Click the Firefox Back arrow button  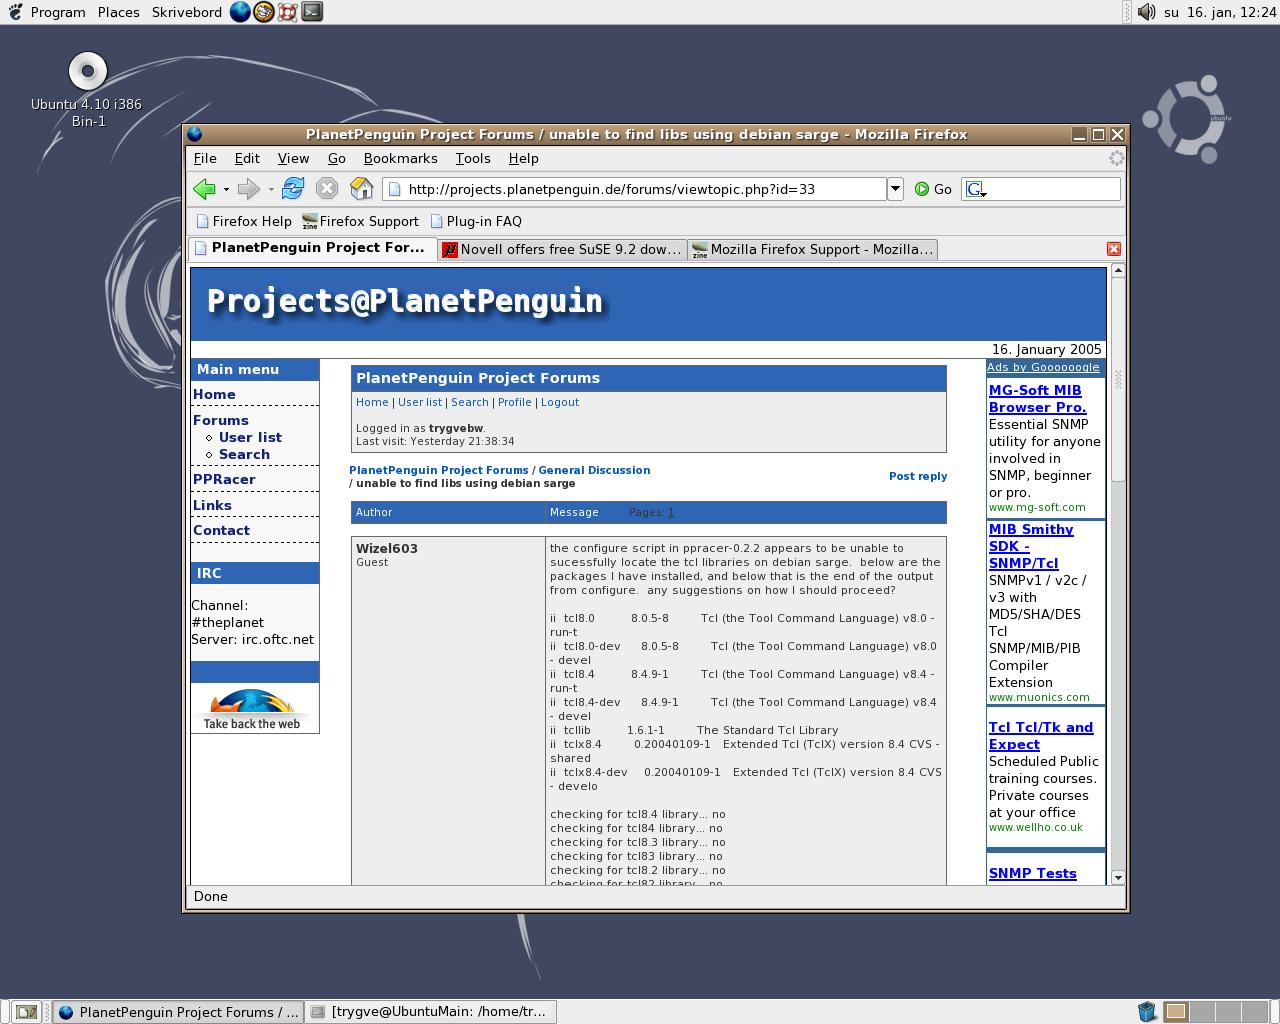click(x=204, y=189)
